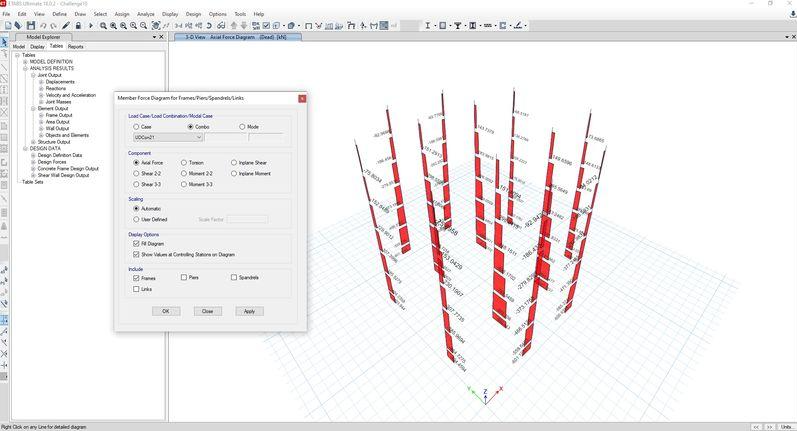Expand the Frame Output tree node
This screenshot has width=797, height=431.
click(41, 115)
